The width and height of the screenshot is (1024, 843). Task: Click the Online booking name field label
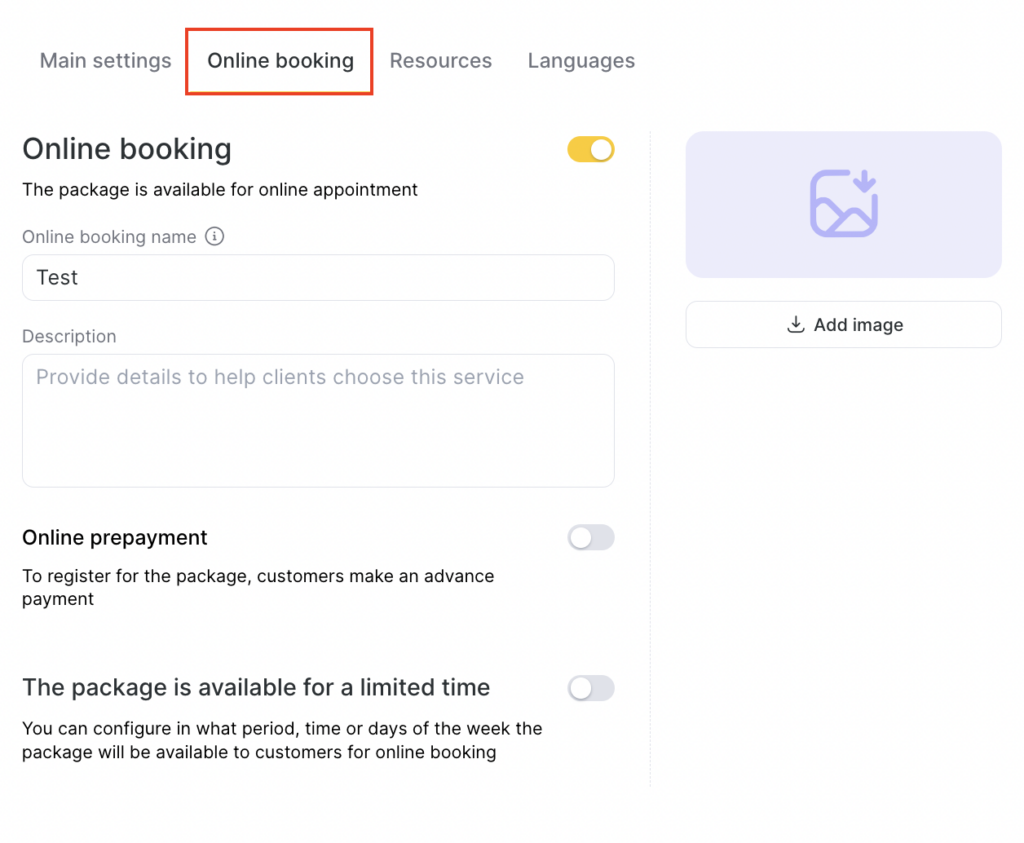109,237
